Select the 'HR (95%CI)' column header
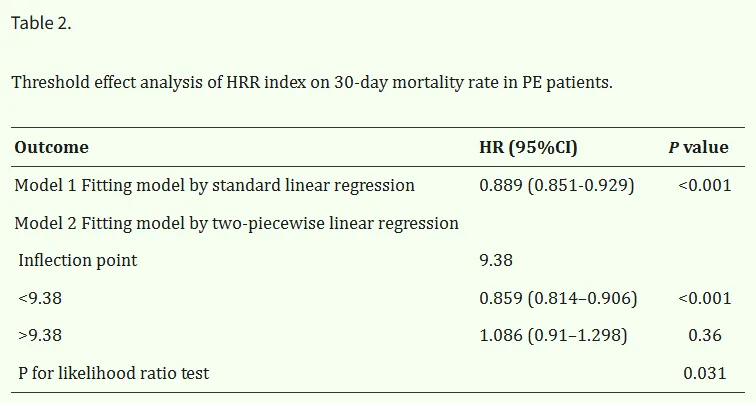The image size is (756, 403). tap(528, 147)
